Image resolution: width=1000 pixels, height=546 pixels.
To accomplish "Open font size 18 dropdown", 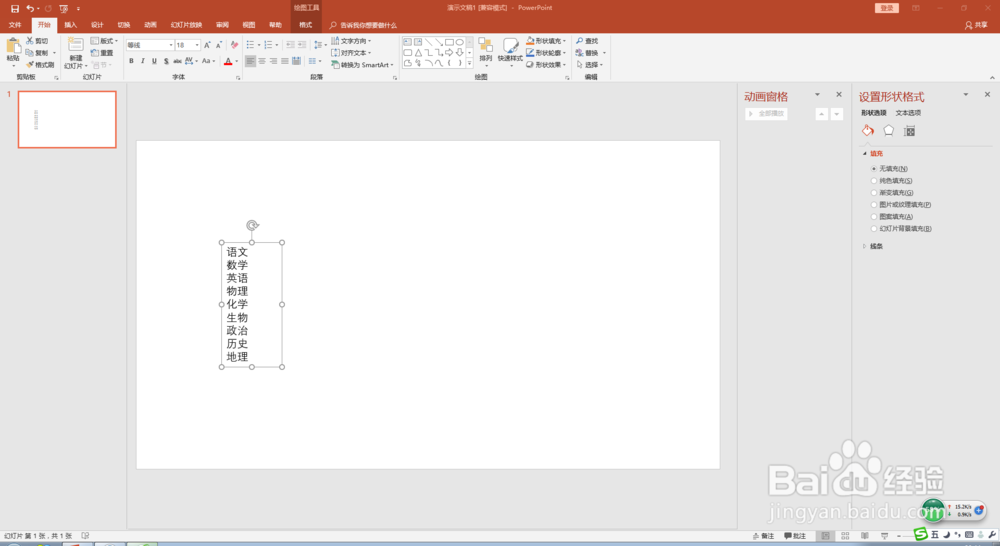I will coord(197,45).
